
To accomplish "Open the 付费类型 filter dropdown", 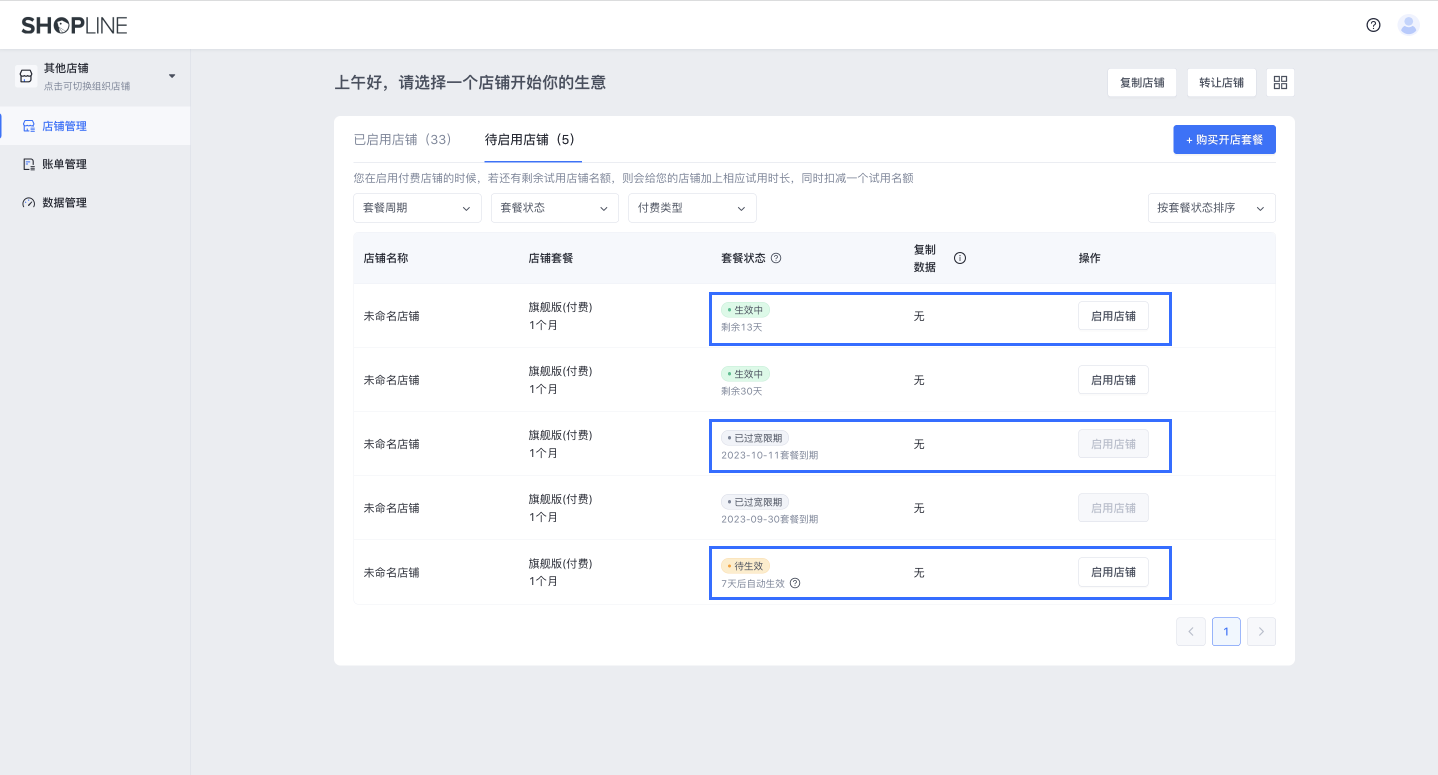I will click(692, 208).
